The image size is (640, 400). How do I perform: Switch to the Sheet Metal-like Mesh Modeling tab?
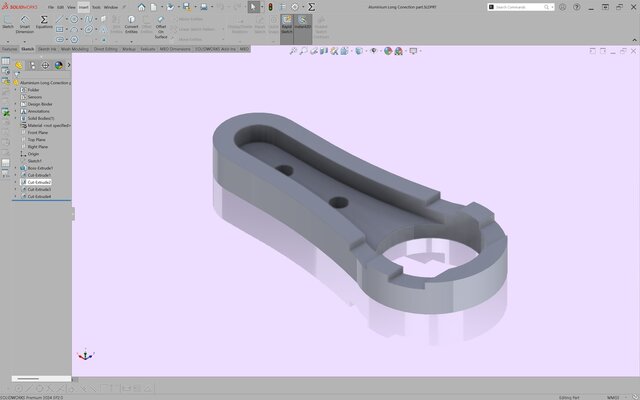(x=75, y=48)
